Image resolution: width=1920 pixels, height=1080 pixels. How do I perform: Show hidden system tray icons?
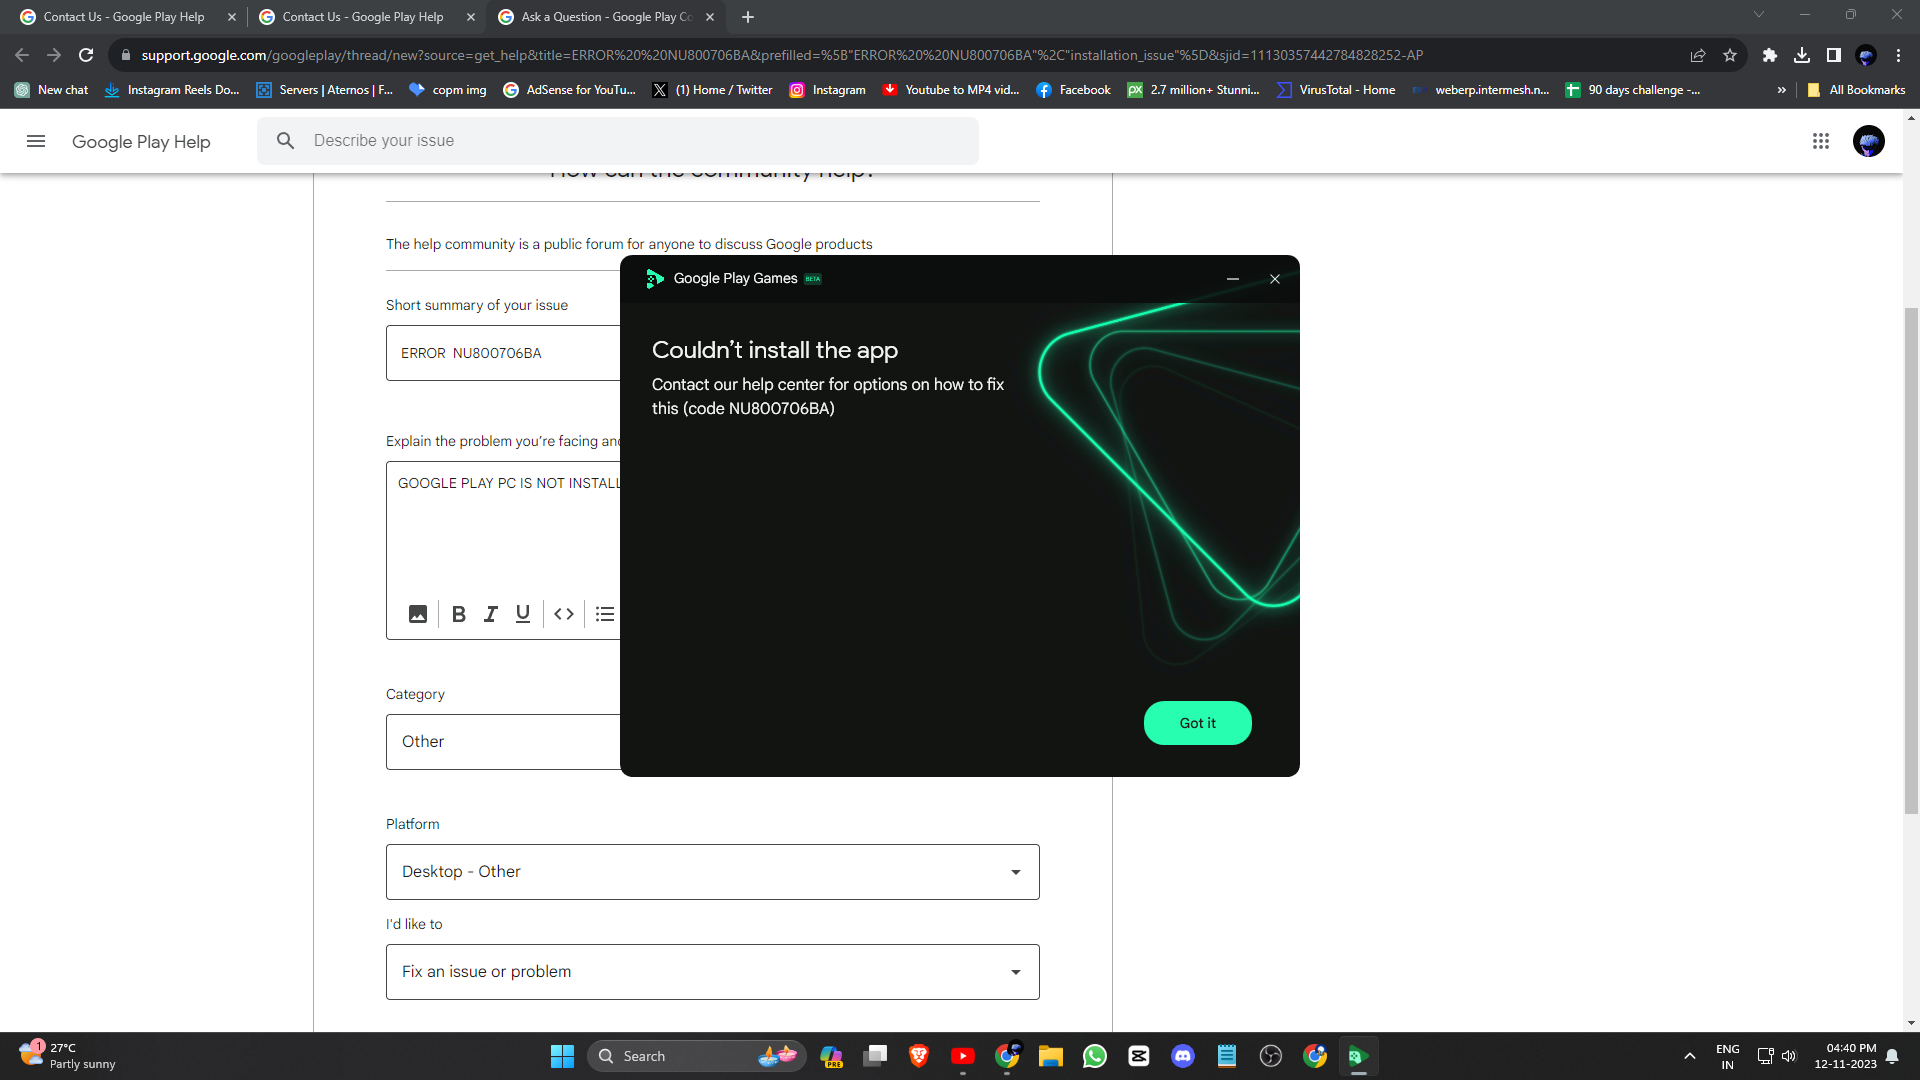[x=1689, y=1056]
